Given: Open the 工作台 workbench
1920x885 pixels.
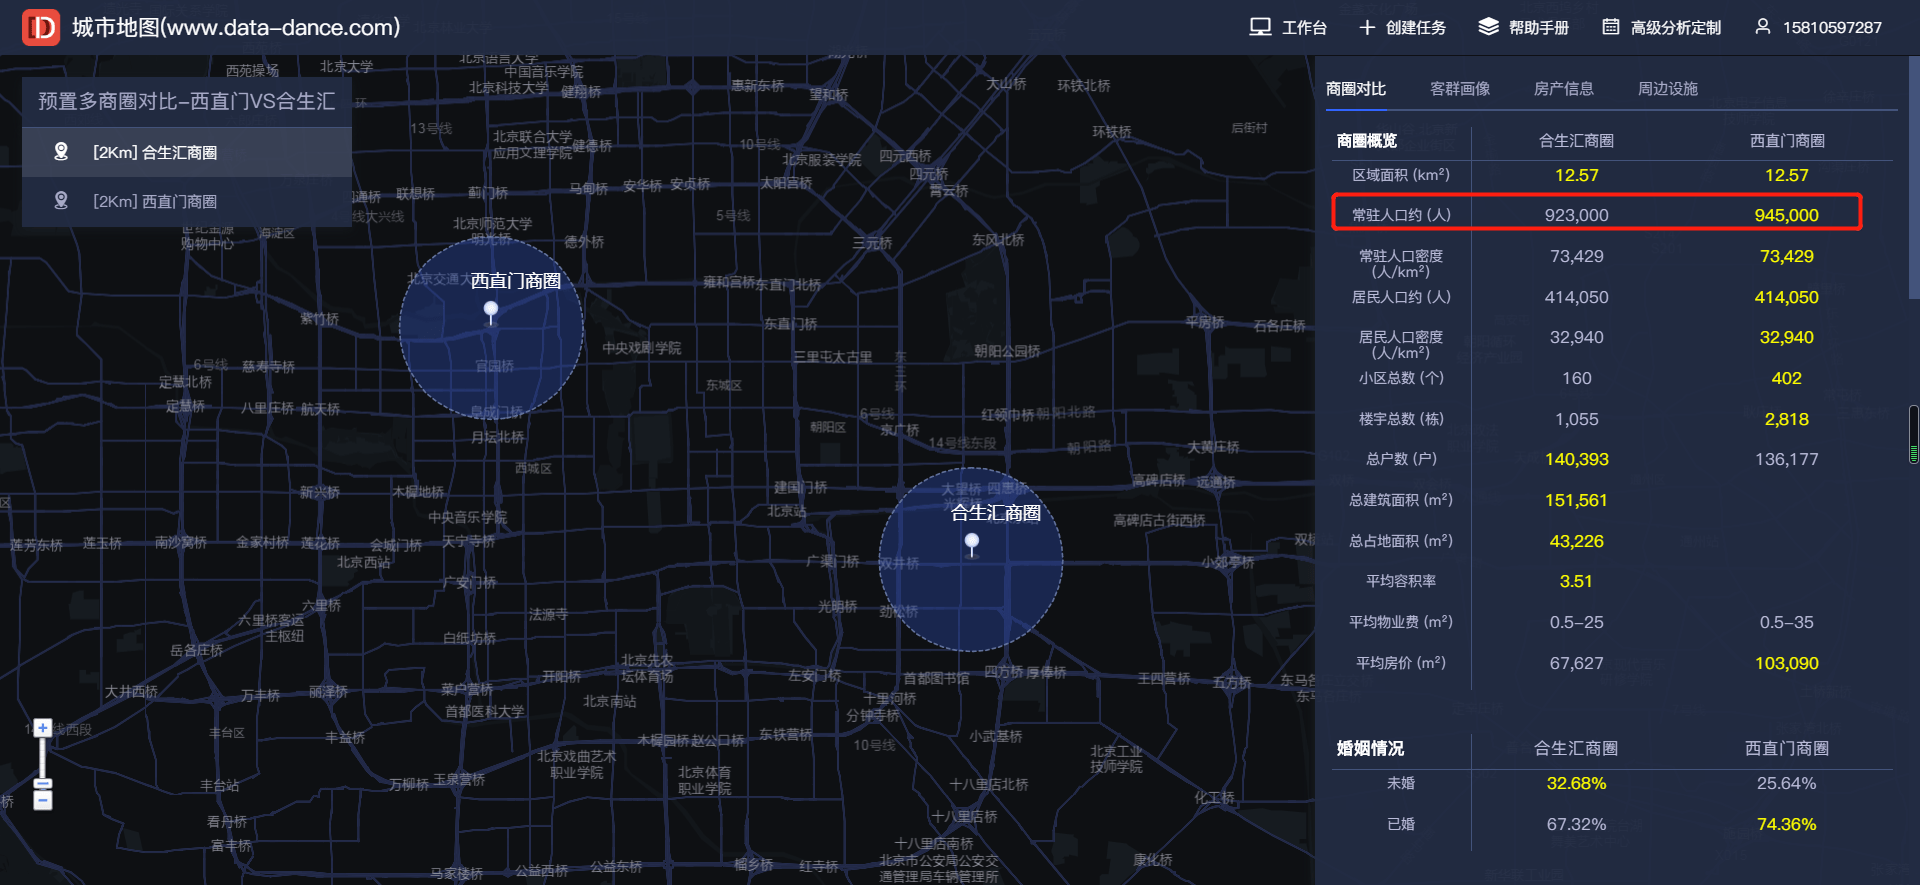Looking at the screenshot, I should tap(1304, 28).
